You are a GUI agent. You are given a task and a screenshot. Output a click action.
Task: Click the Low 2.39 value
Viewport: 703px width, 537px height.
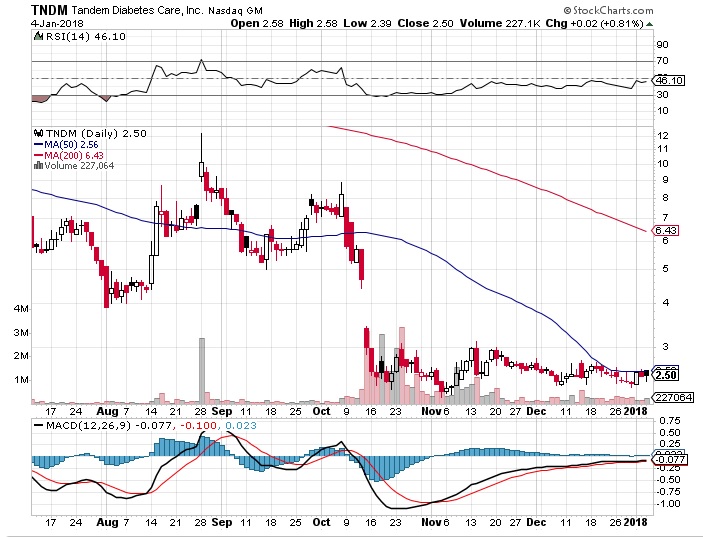368,23
